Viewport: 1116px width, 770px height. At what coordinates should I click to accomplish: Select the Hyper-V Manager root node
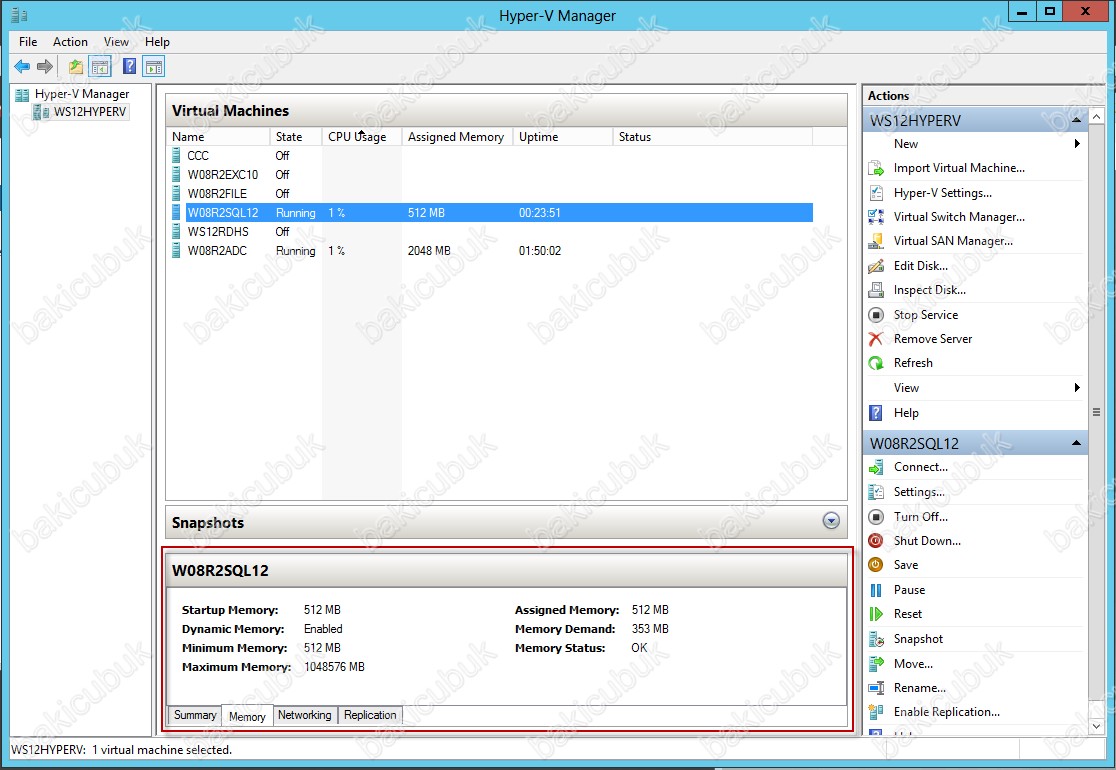click(x=82, y=94)
